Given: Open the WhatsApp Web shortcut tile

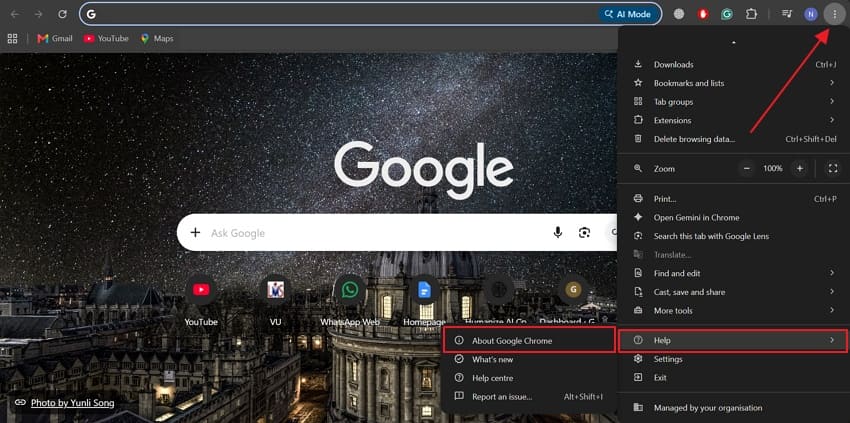Looking at the screenshot, I should point(350,301).
